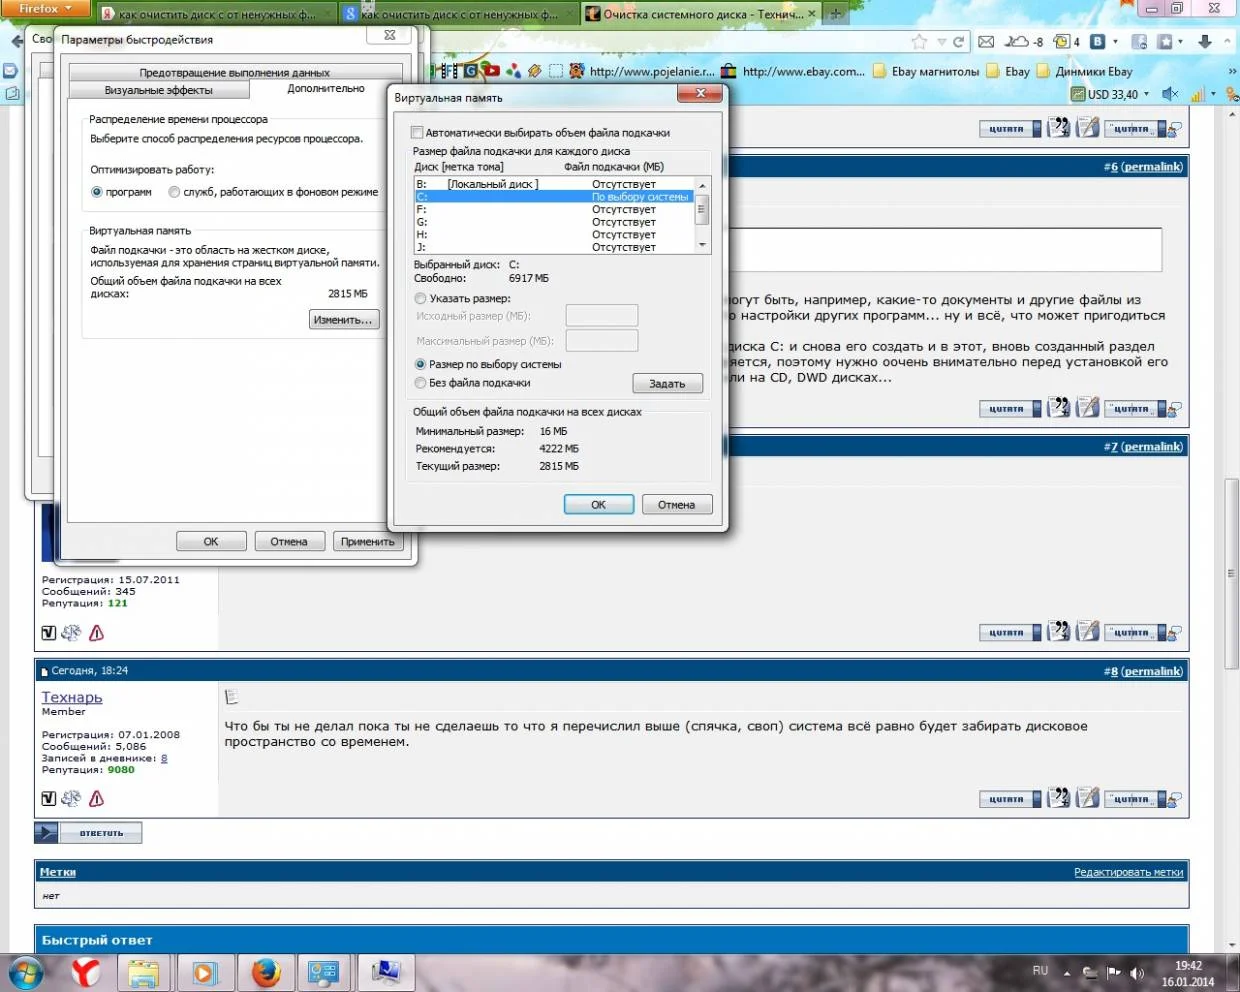Open the www.ebay.com bookmark
The image size is (1240, 992).
[793, 71]
